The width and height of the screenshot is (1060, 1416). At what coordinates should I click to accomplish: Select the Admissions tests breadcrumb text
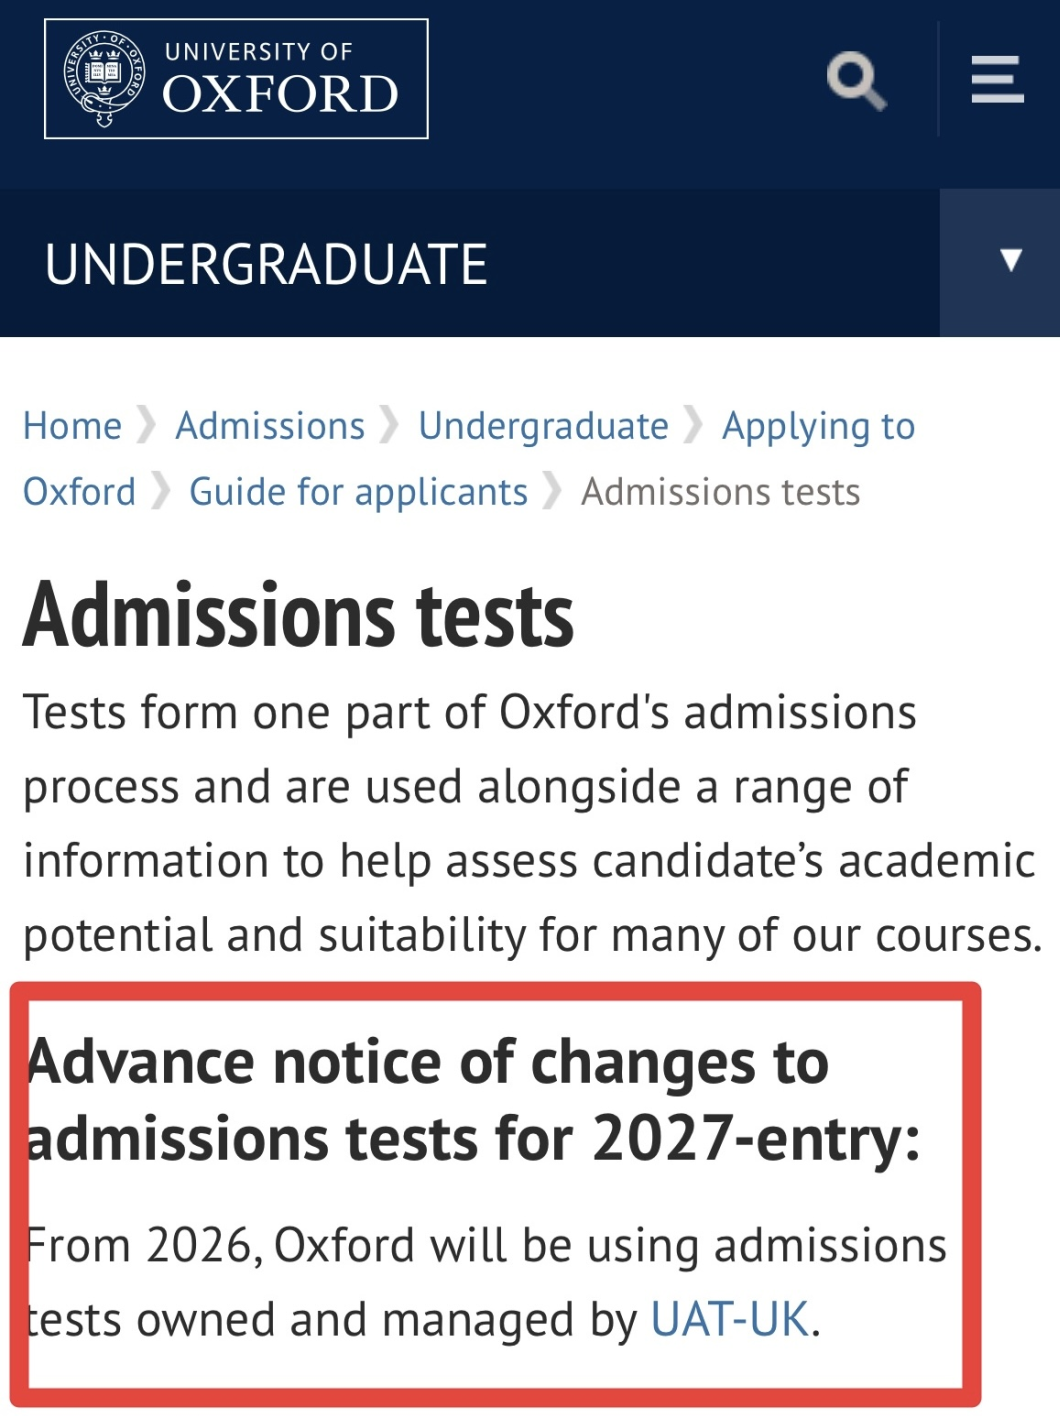[722, 491]
